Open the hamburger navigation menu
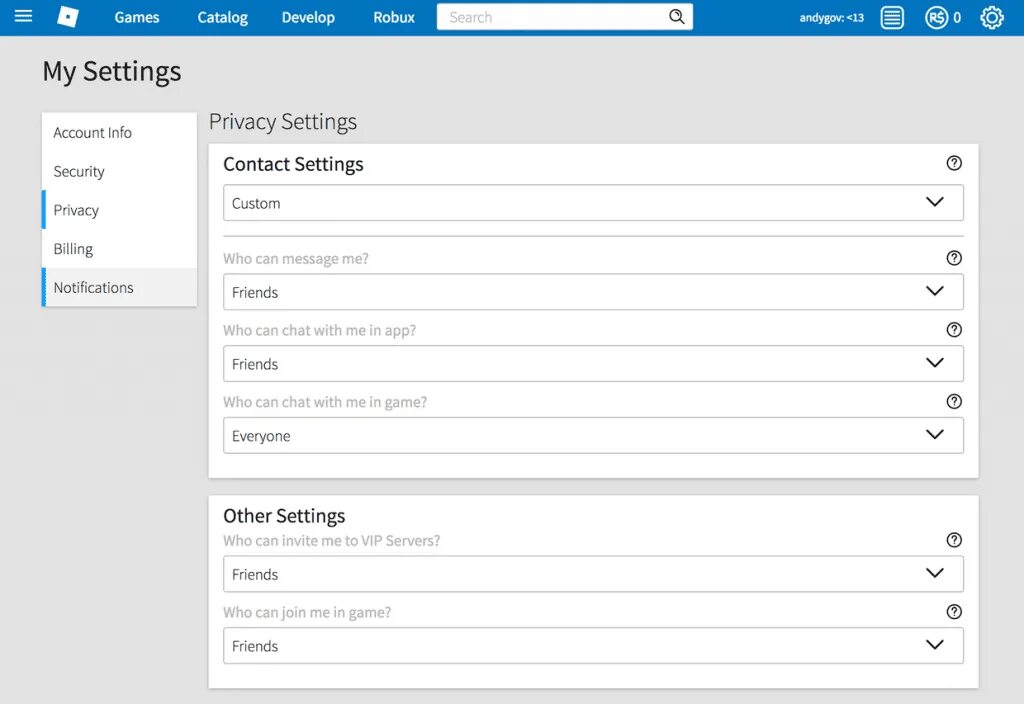1024x704 pixels. click(x=23, y=16)
